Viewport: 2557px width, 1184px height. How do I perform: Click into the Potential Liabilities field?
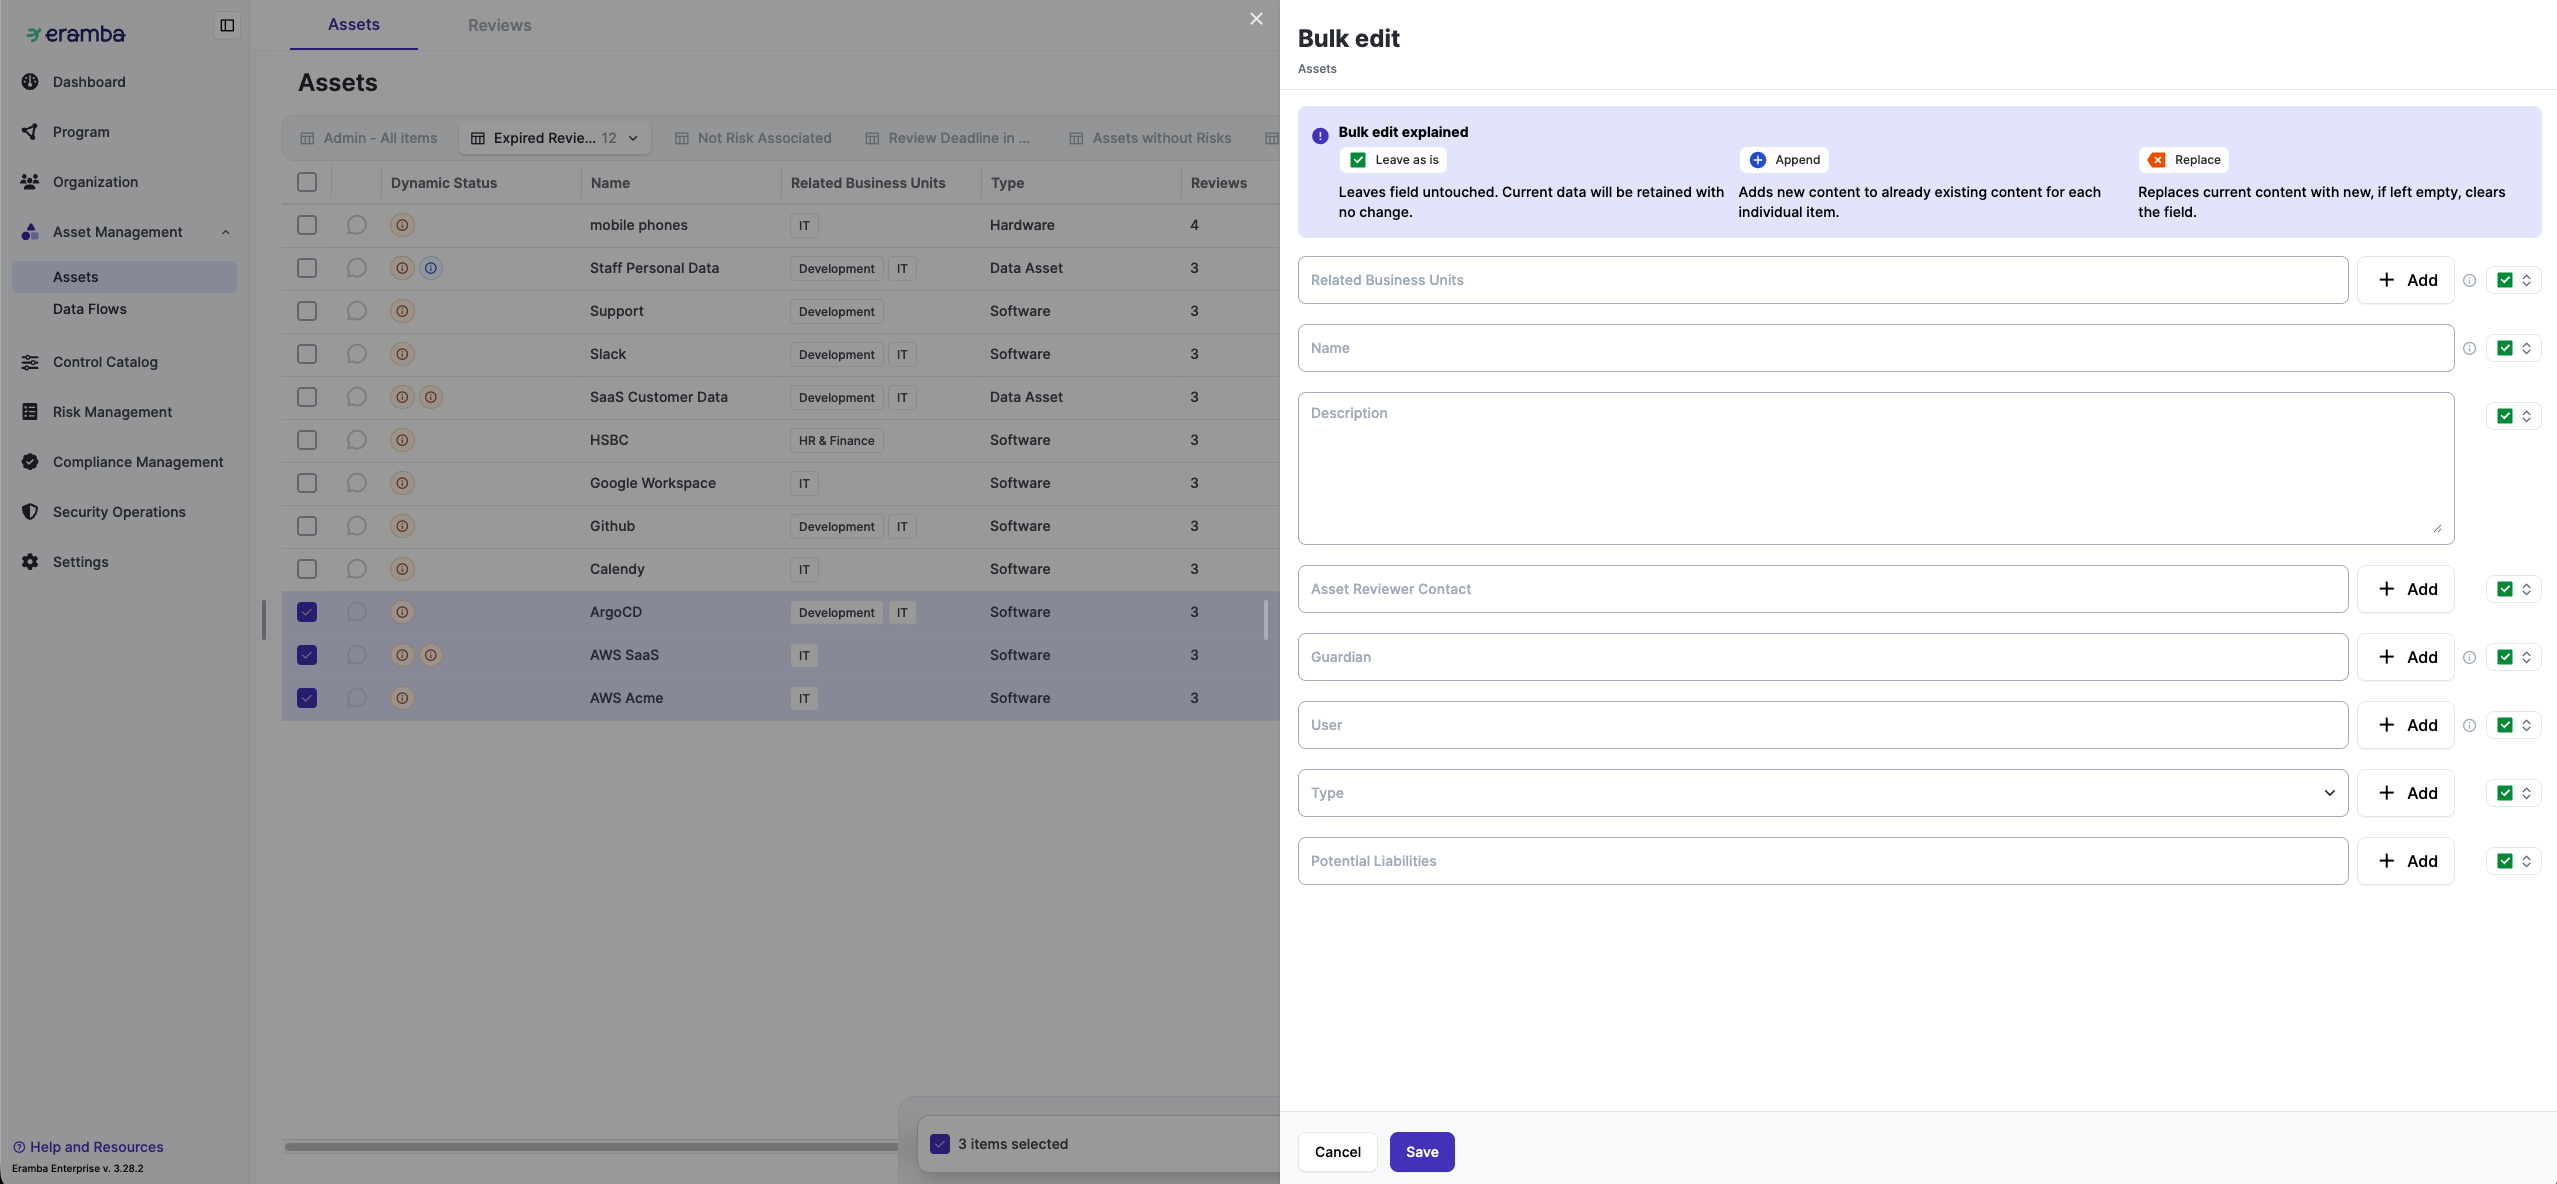pos(1822,861)
